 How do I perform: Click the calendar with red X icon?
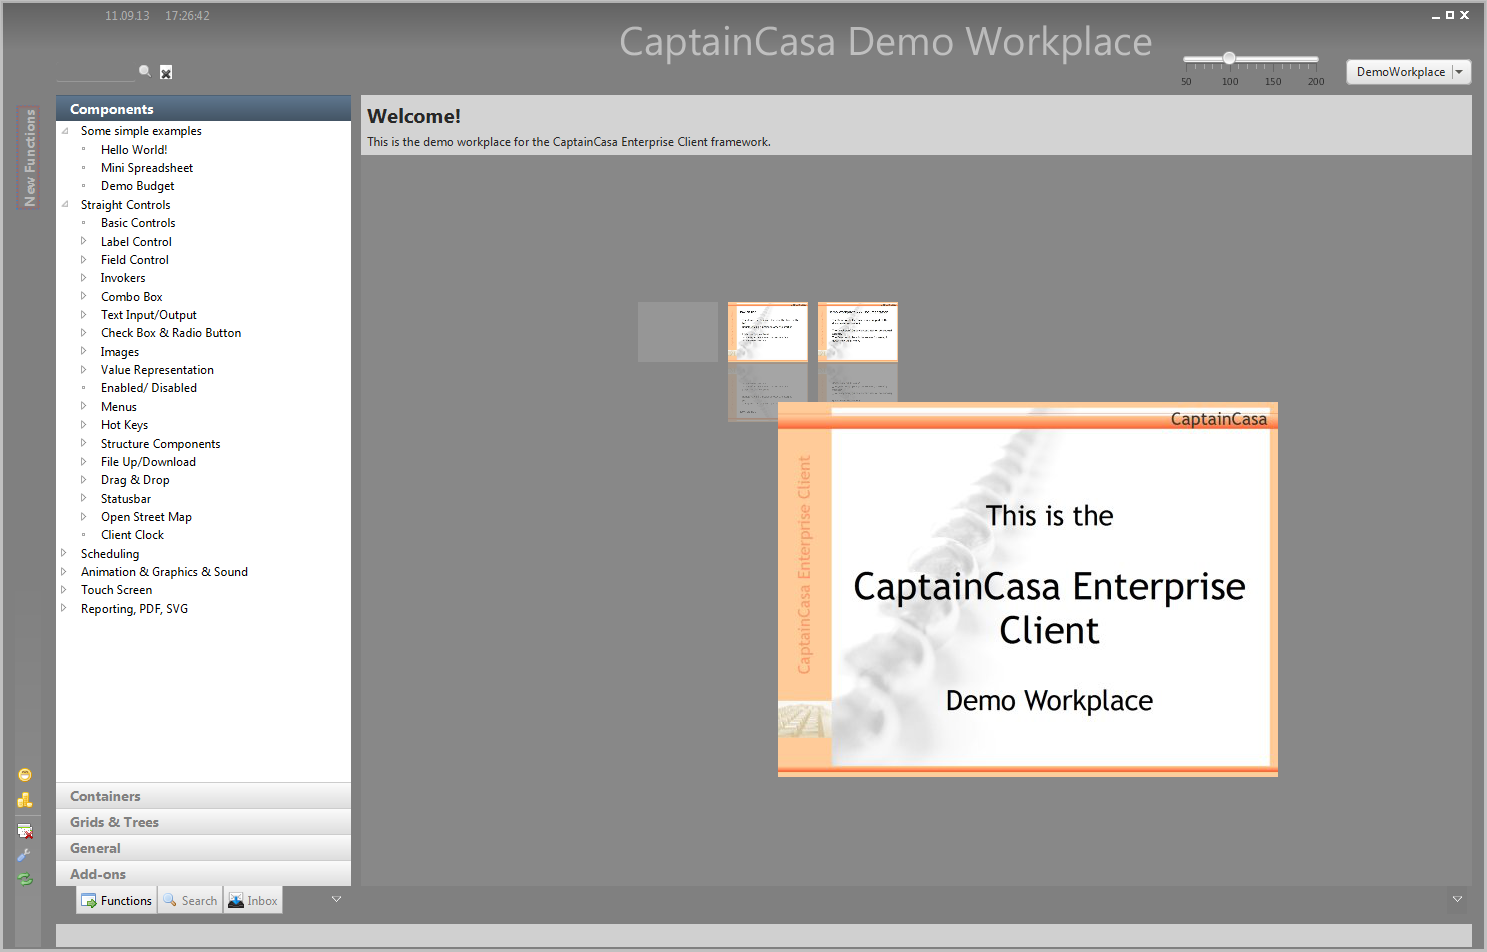[x=25, y=831]
